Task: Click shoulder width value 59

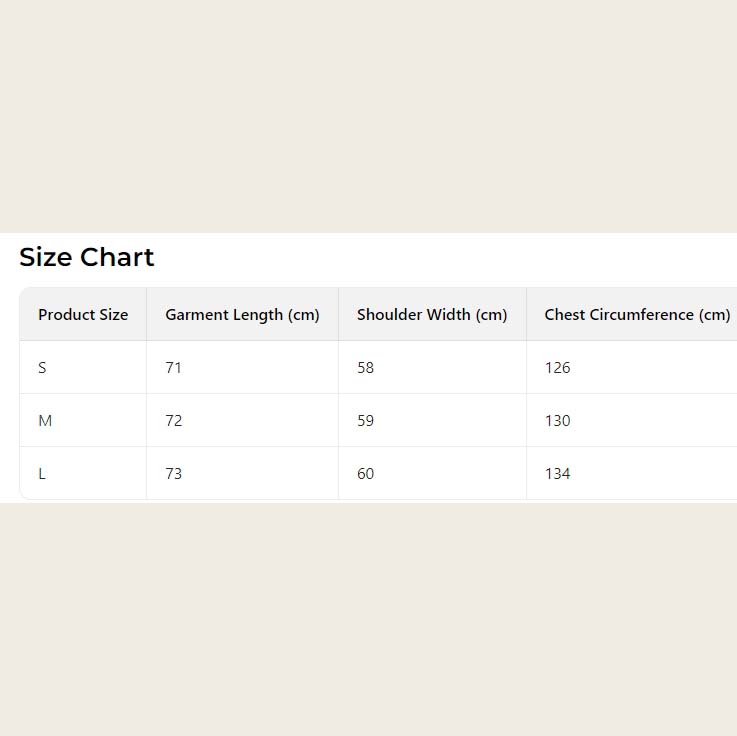Action: (365, 421)
